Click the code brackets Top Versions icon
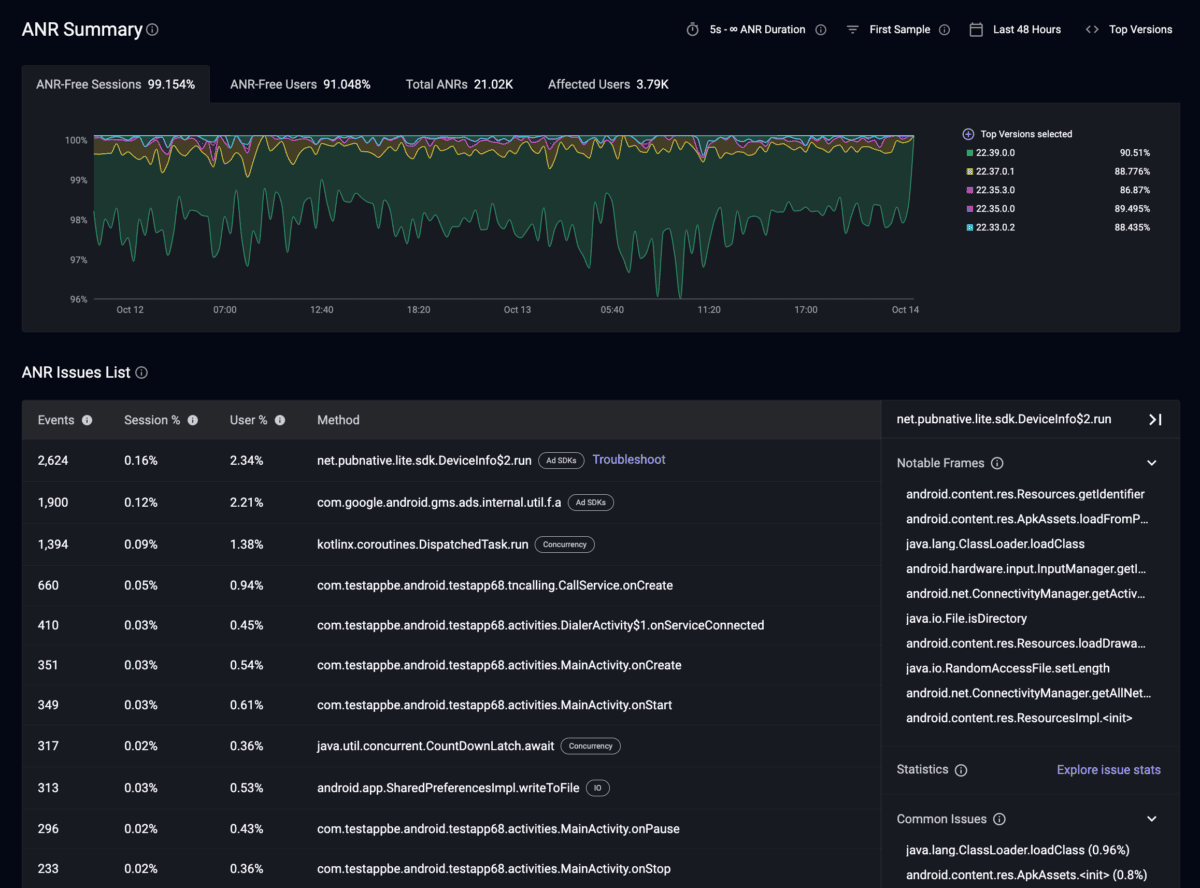Screen dimensions: 1200x888 point(1092,30)
